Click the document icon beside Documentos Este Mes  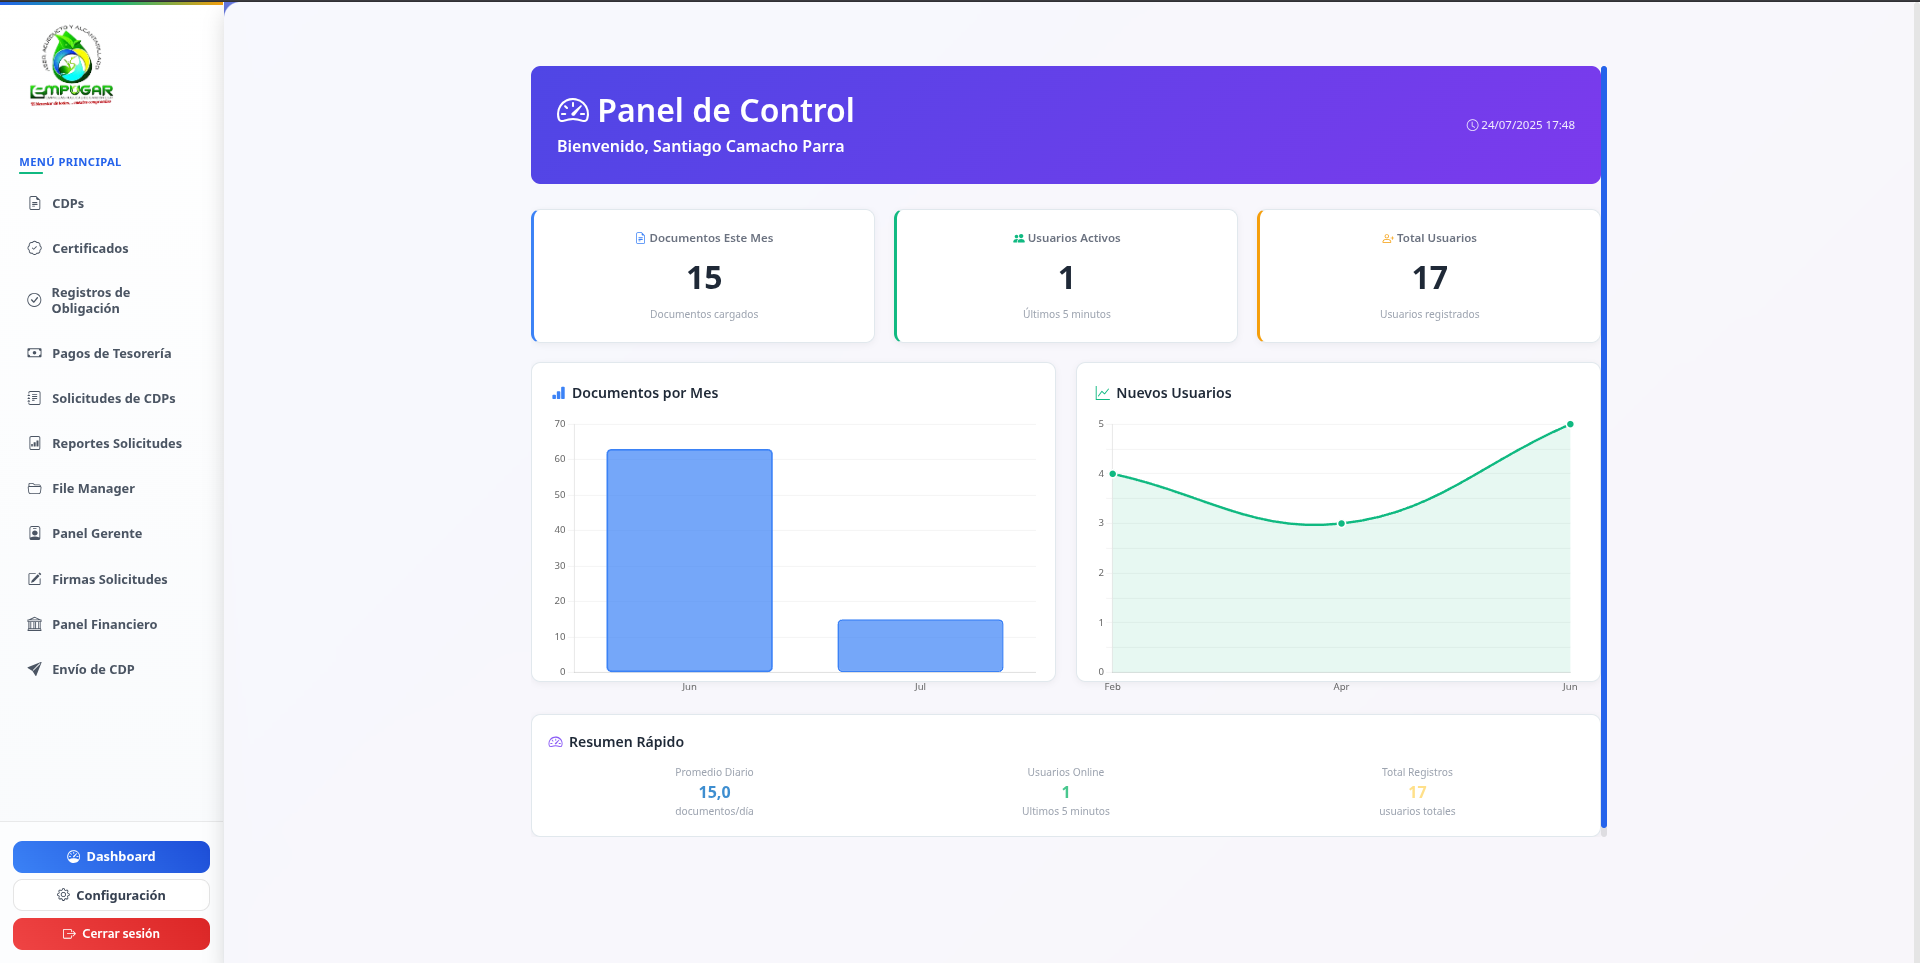640,238
